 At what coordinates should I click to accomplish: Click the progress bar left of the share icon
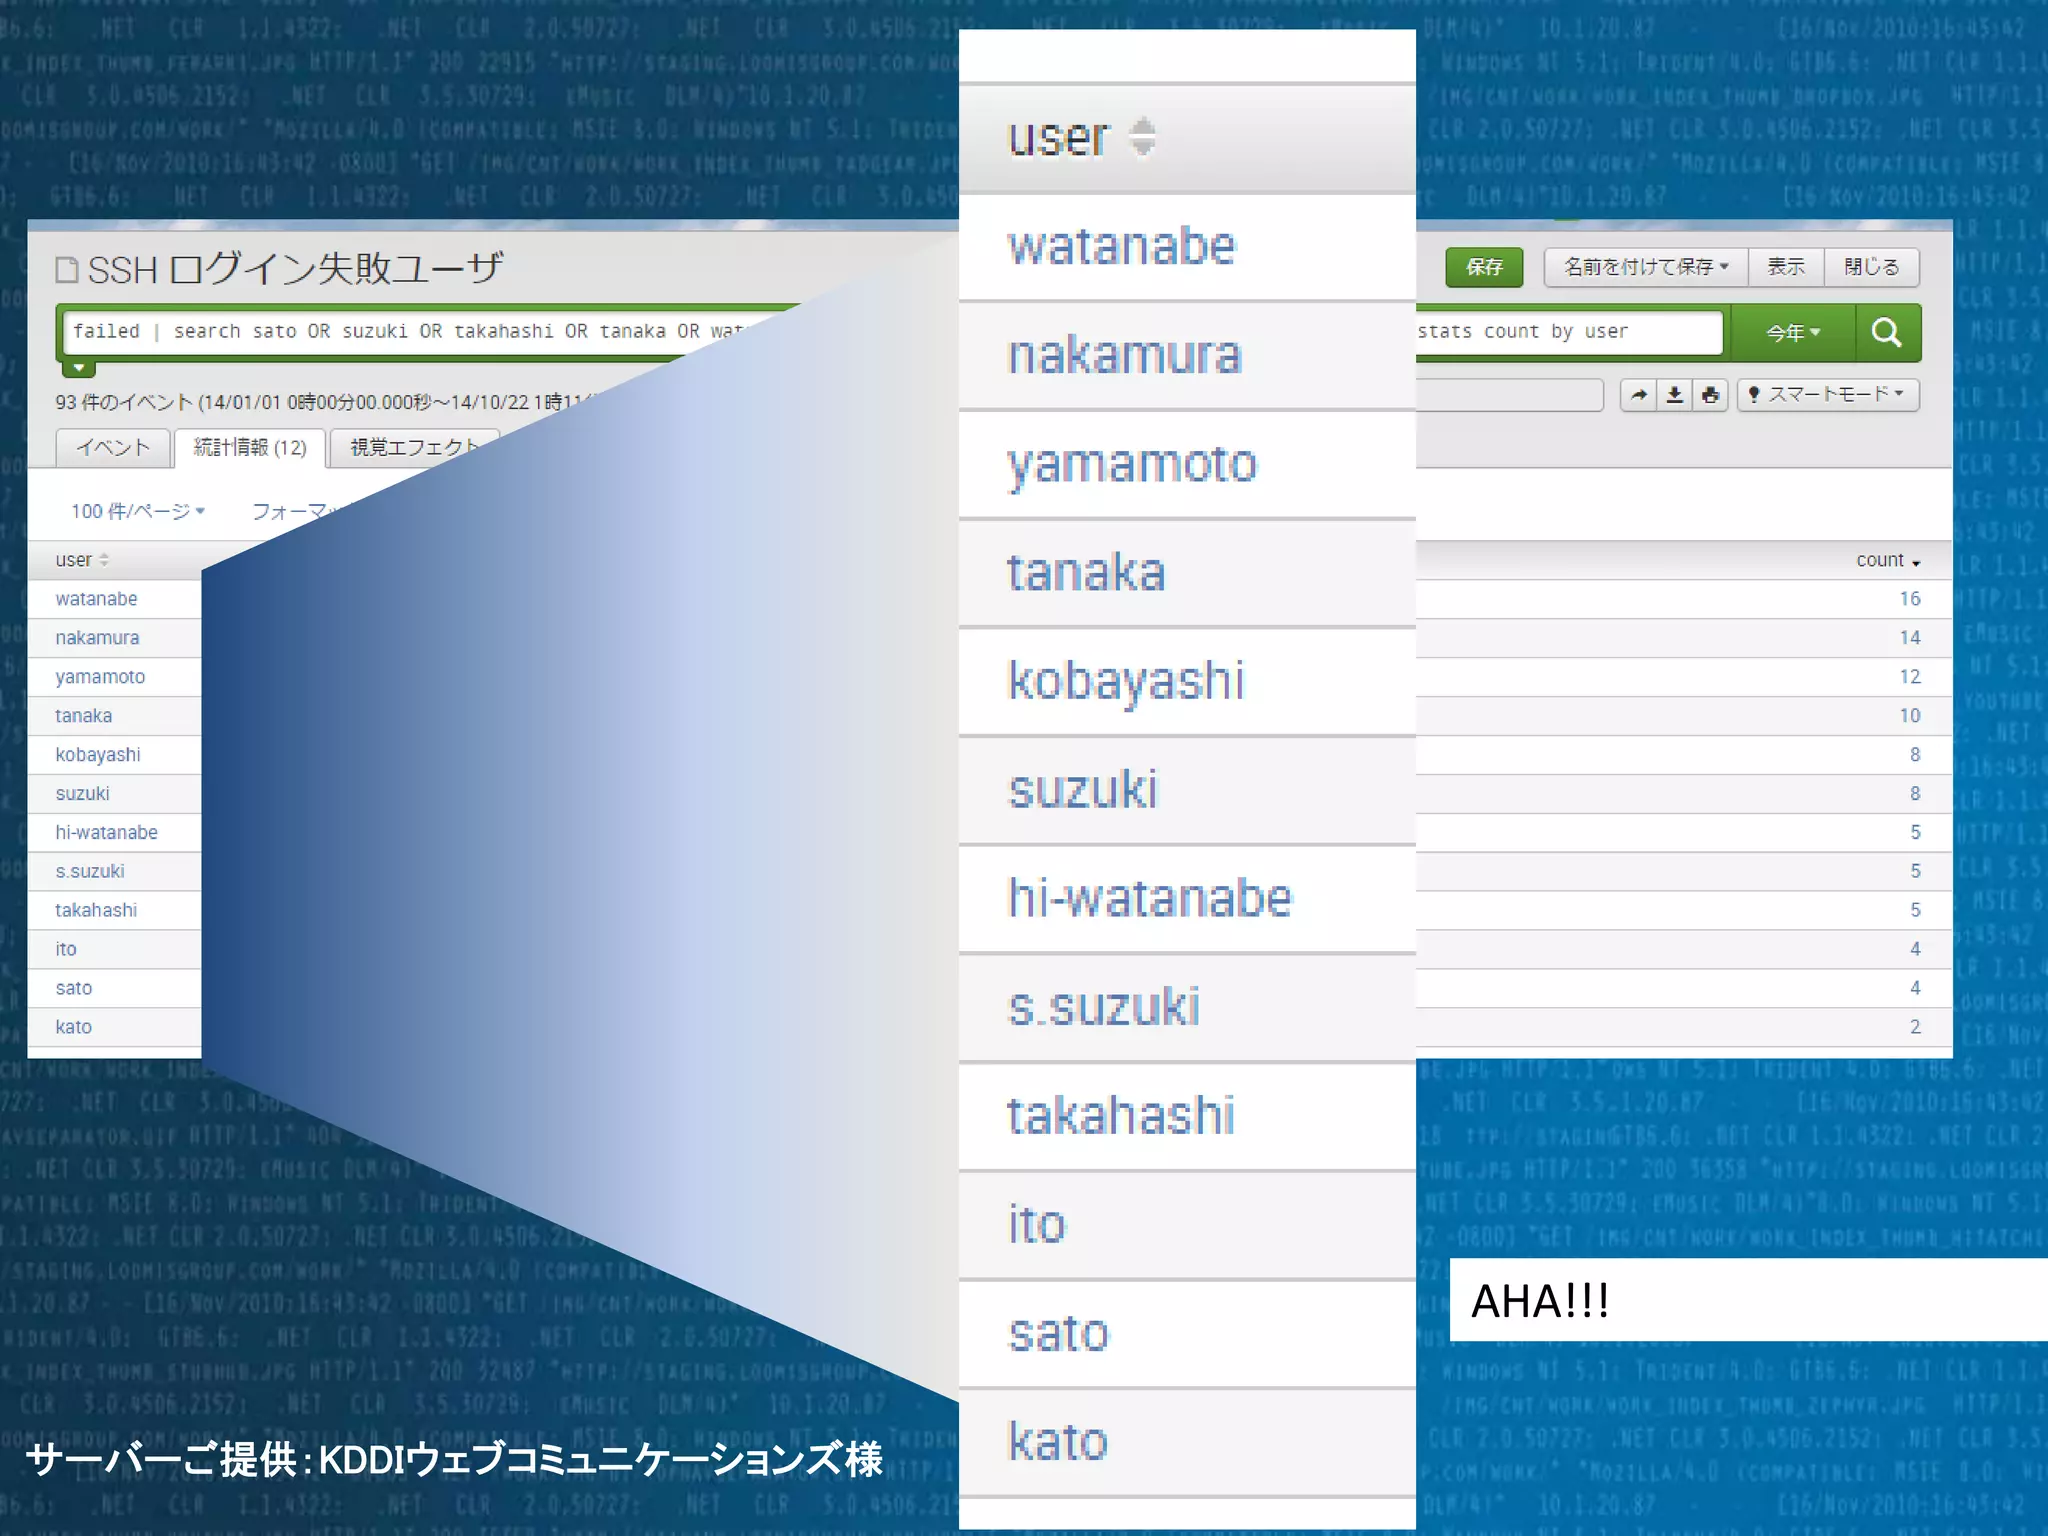1510,395
